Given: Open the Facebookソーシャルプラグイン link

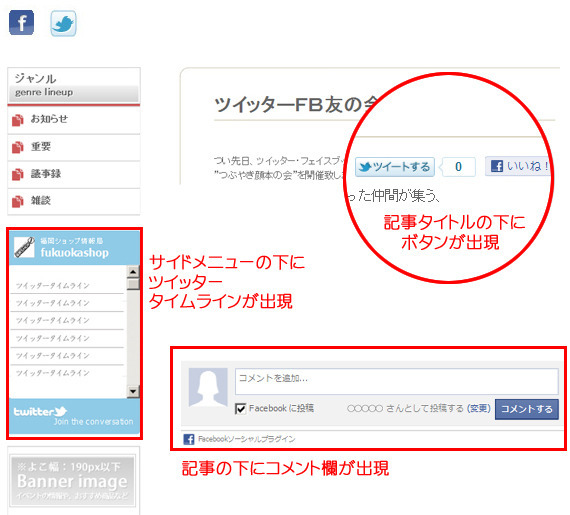Looking at the screenshot, I should (246, 439).
